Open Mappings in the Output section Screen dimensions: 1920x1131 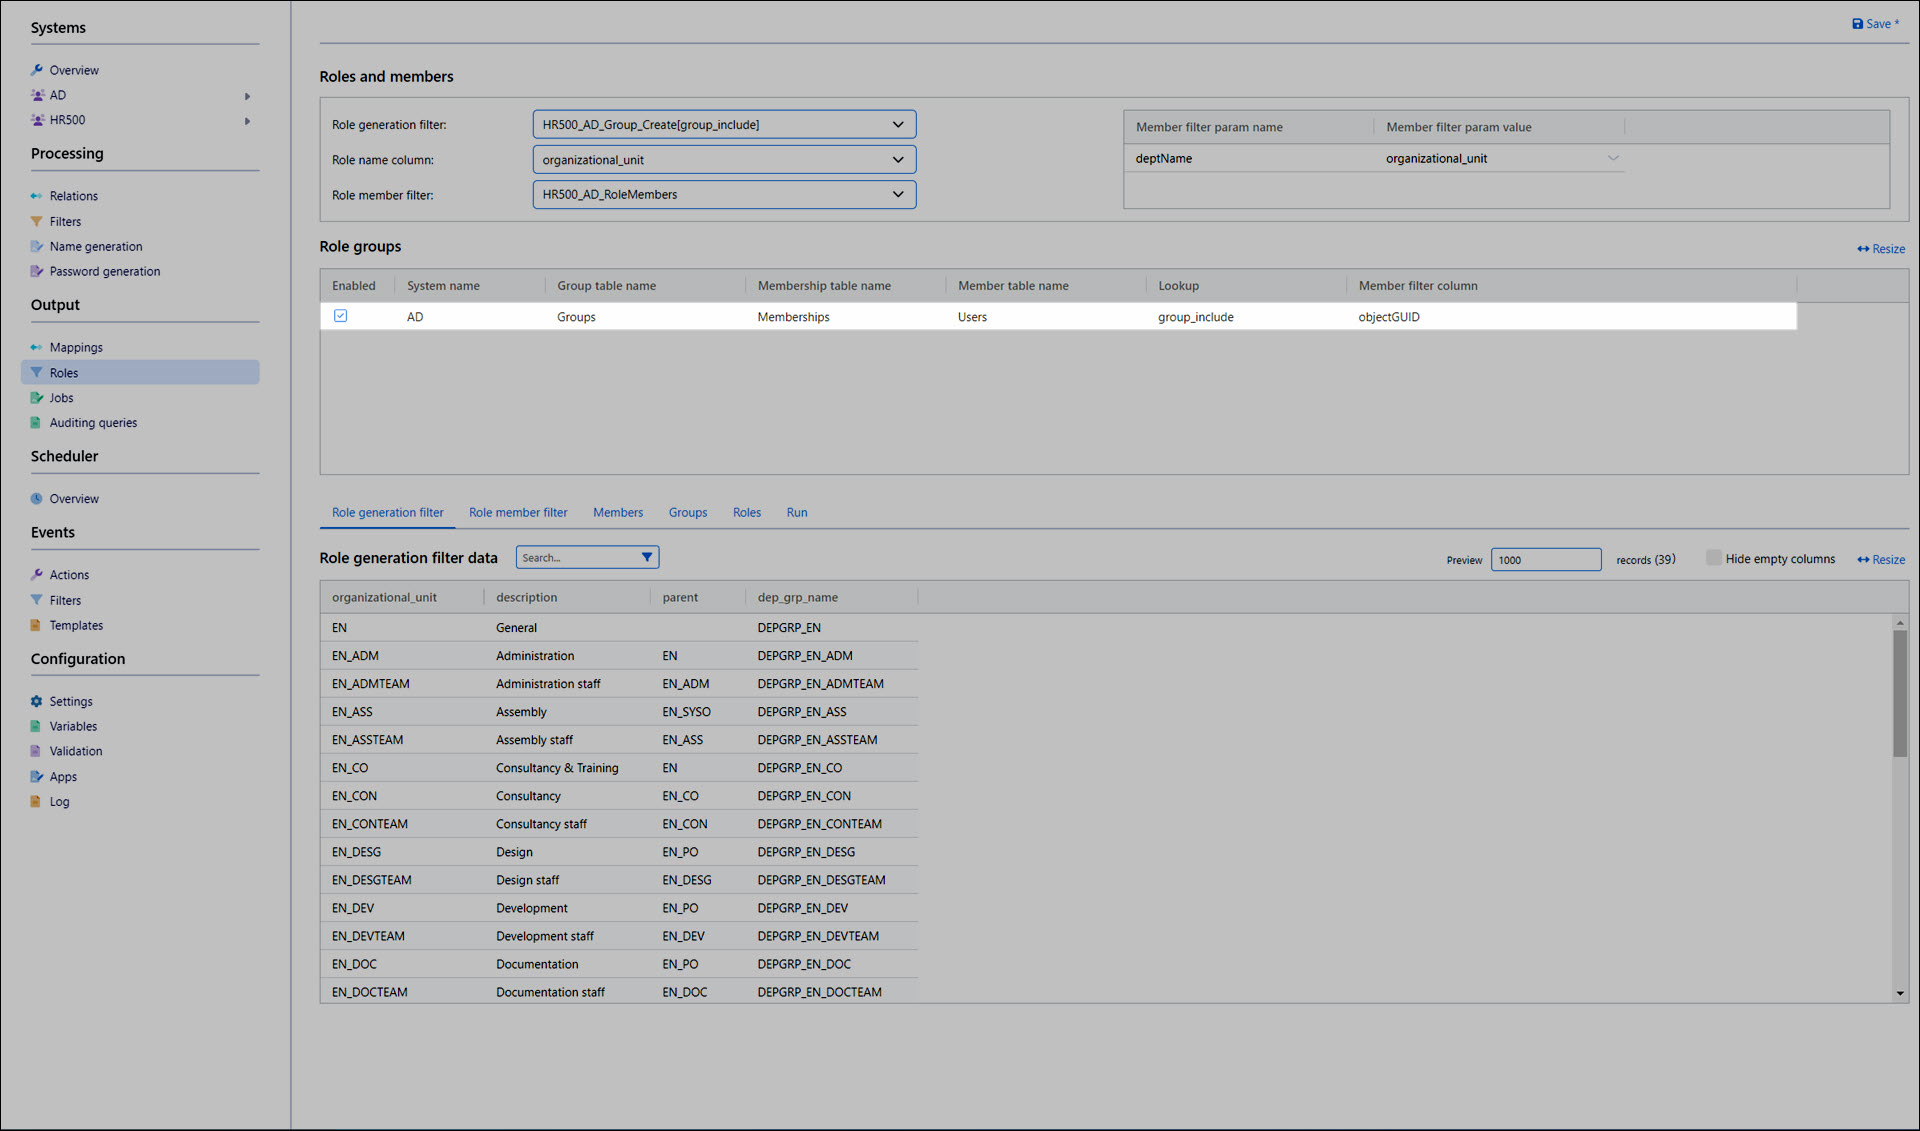[x=76, y=348]
